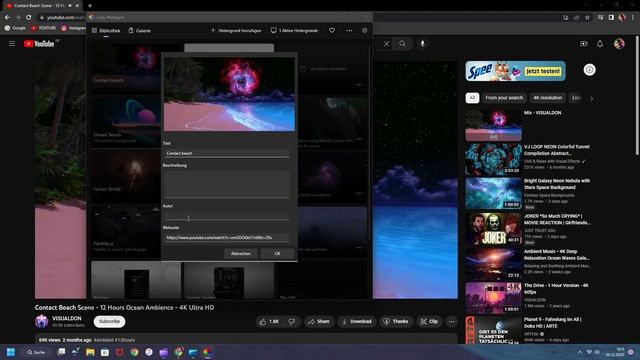Image resolution: width=640 pixels, height=360 pixels.
Task: Click Hintergrund hinzufügen button
Action: [236, 31]
